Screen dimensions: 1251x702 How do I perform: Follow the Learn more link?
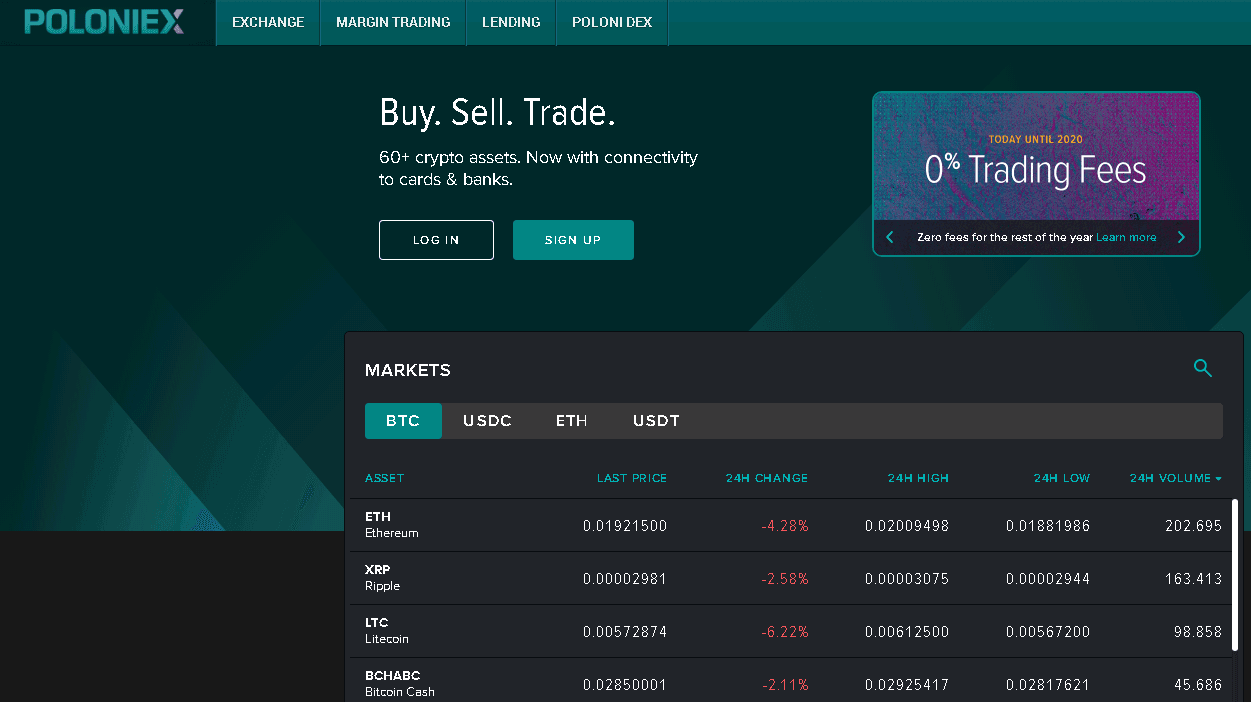1126,238
